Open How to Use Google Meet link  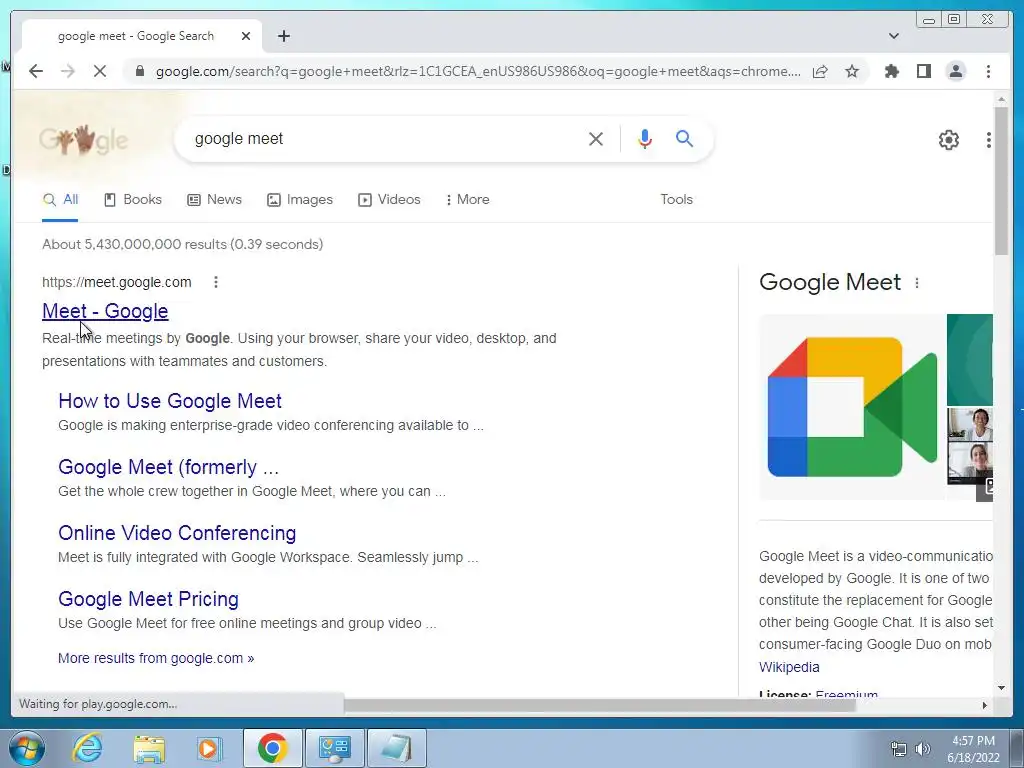point(170,401)
